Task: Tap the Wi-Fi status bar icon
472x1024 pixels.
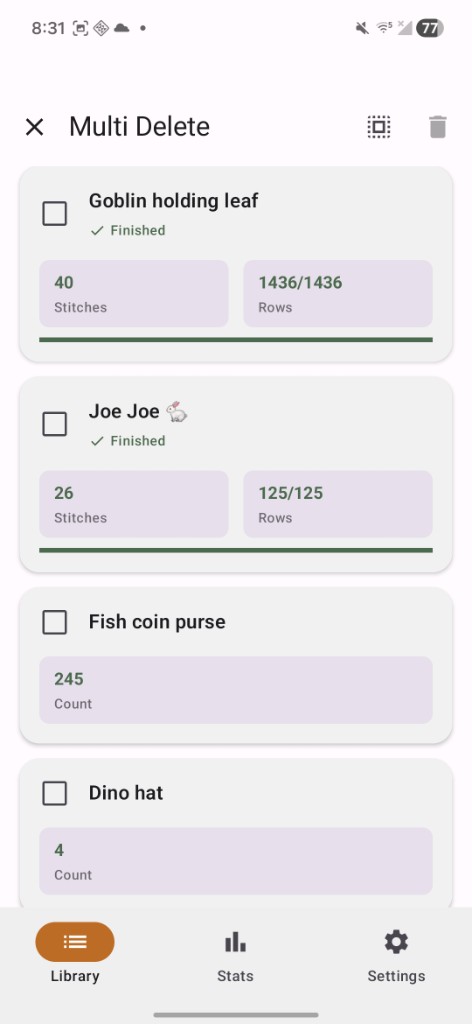Action: [x=384, y=28]
